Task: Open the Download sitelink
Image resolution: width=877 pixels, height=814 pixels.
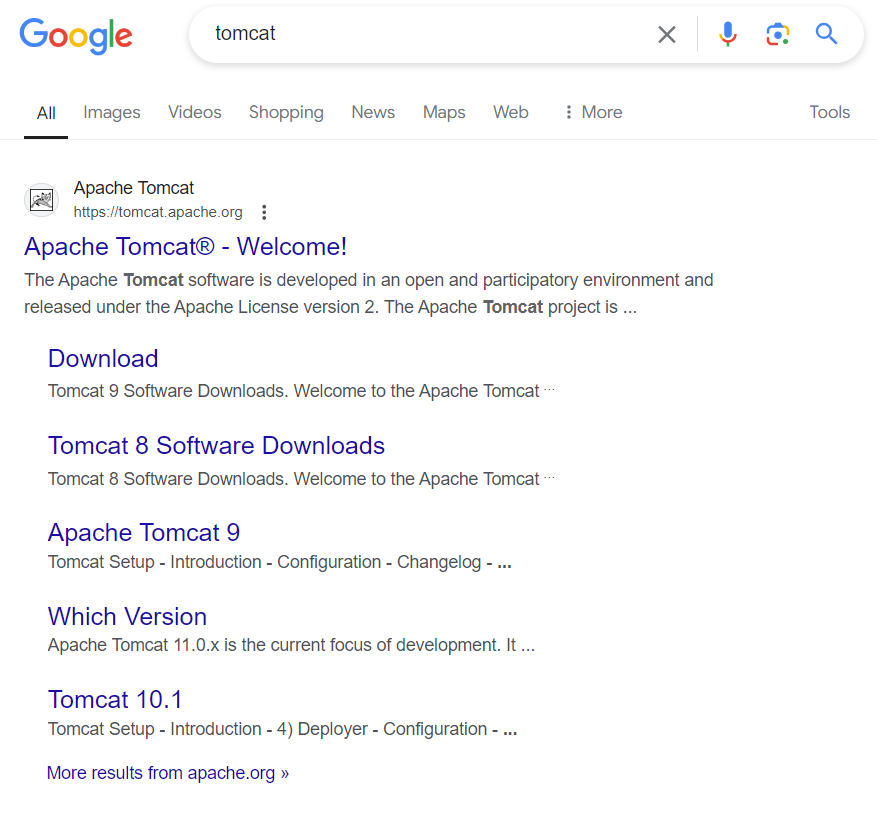Action: pos(103,359)
